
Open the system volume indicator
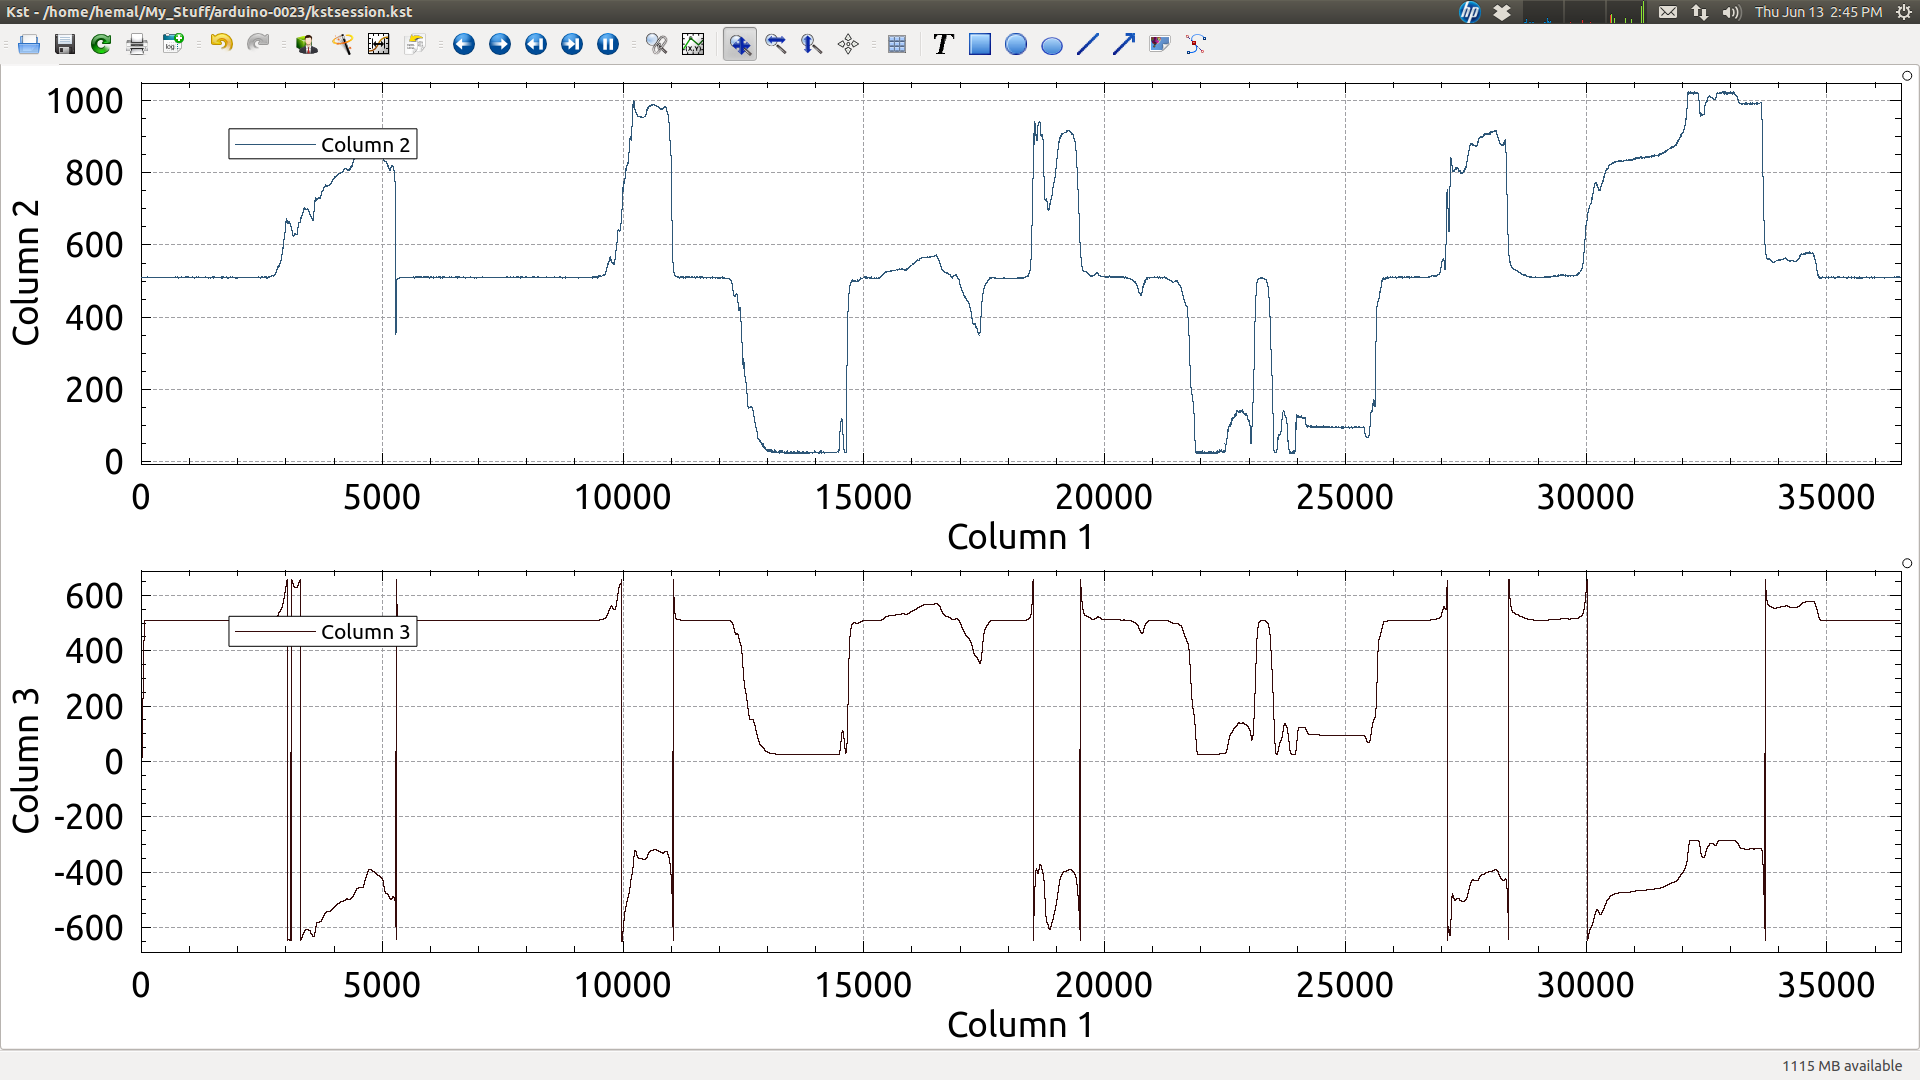click(1731, 12)
